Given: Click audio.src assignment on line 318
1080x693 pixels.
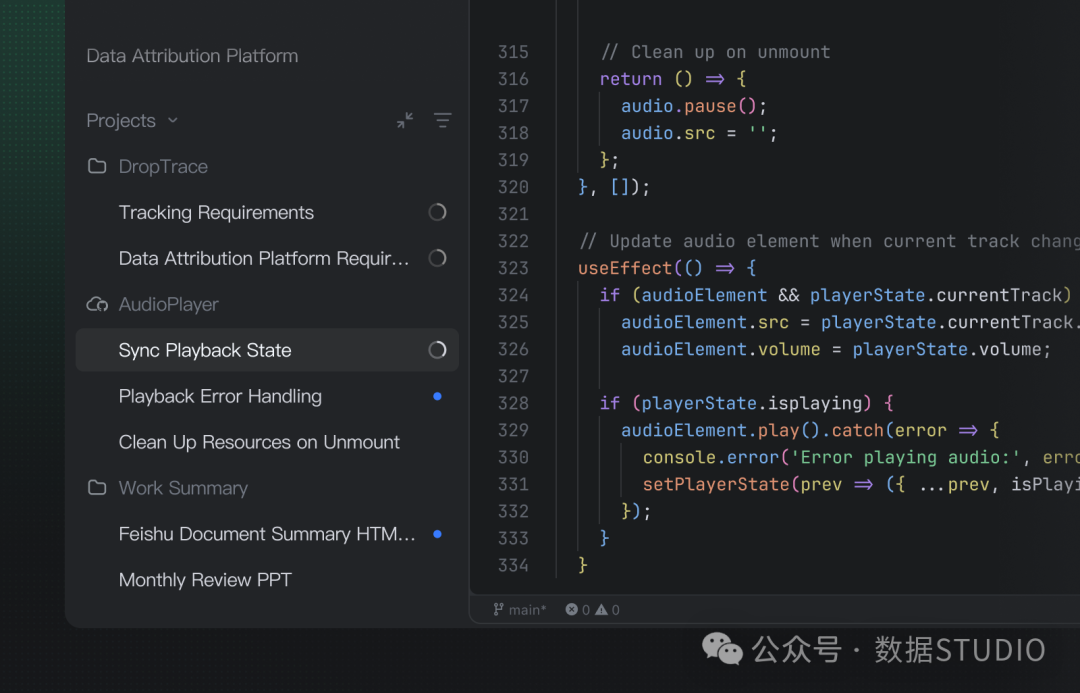Looking at the screenshot, I should click(x=699, y=133).
